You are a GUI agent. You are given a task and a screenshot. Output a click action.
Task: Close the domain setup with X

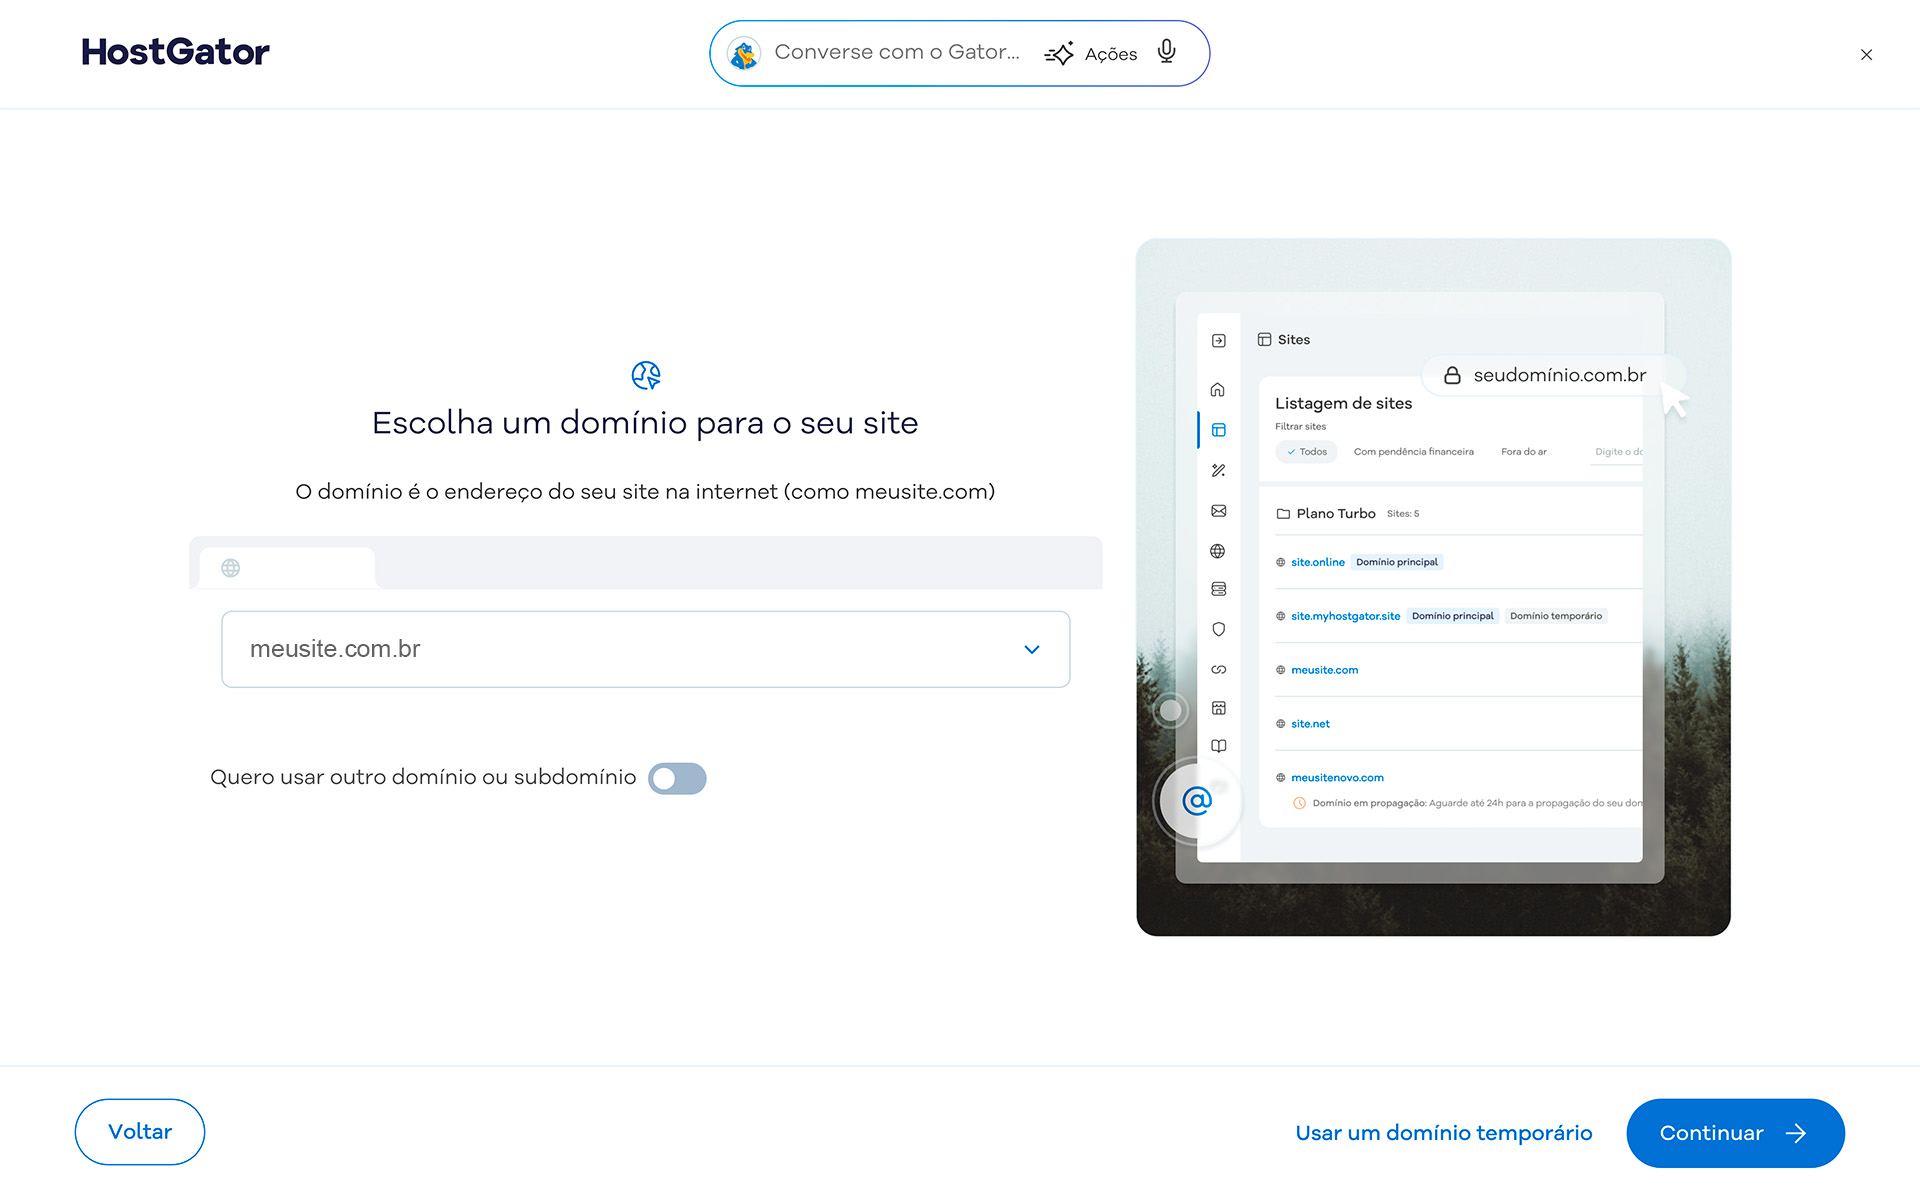[x=1866, y=55]
